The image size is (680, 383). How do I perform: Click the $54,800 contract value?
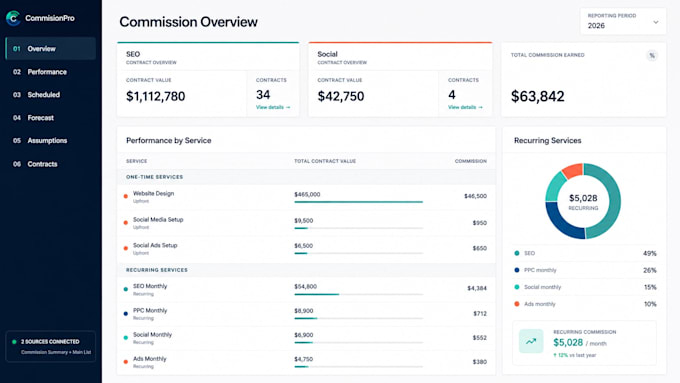305,286
